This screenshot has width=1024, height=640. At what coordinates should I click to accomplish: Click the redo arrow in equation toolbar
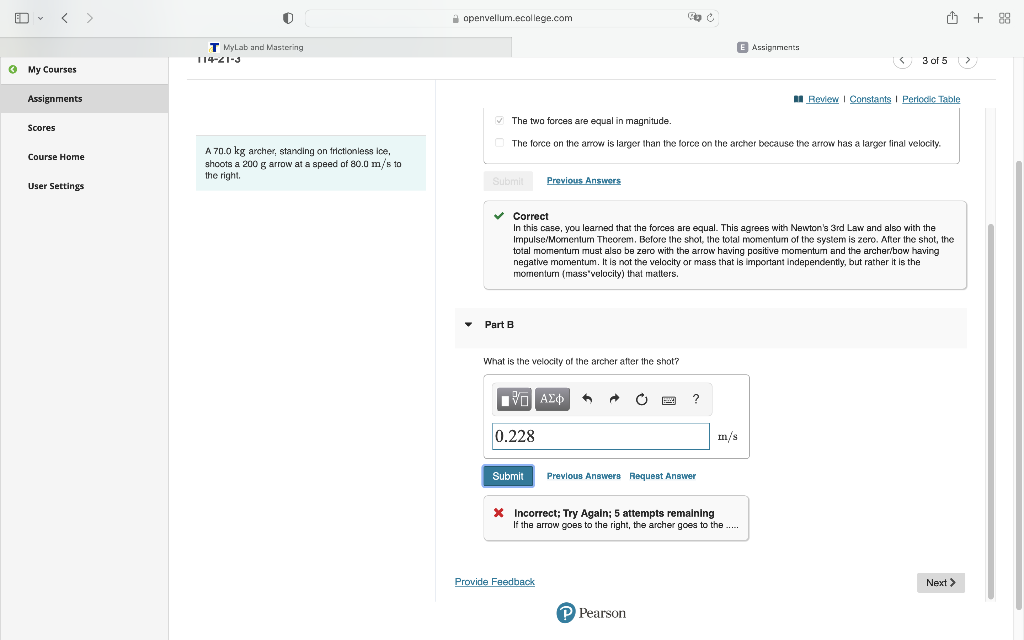(x=614, y=398)
